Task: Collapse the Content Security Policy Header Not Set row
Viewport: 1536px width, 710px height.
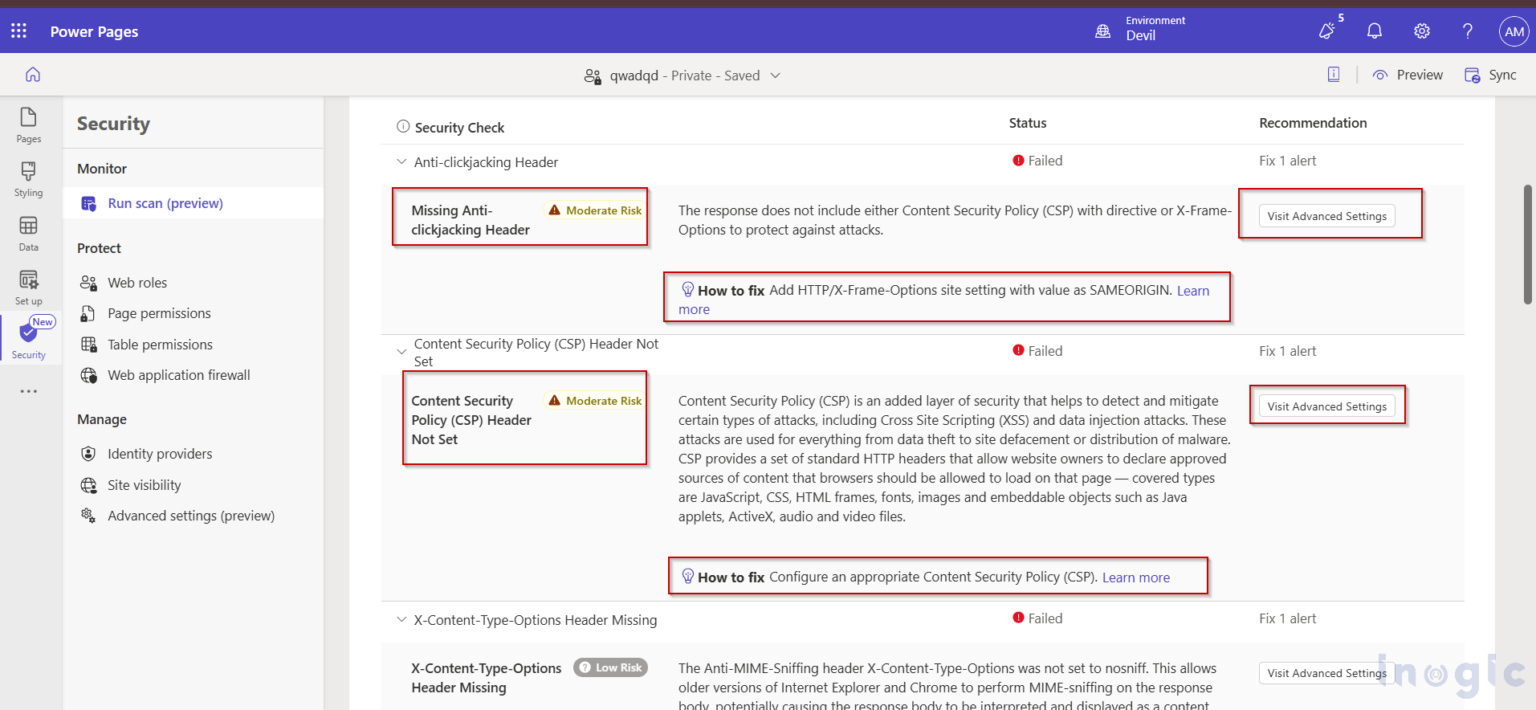Action: 402,352
